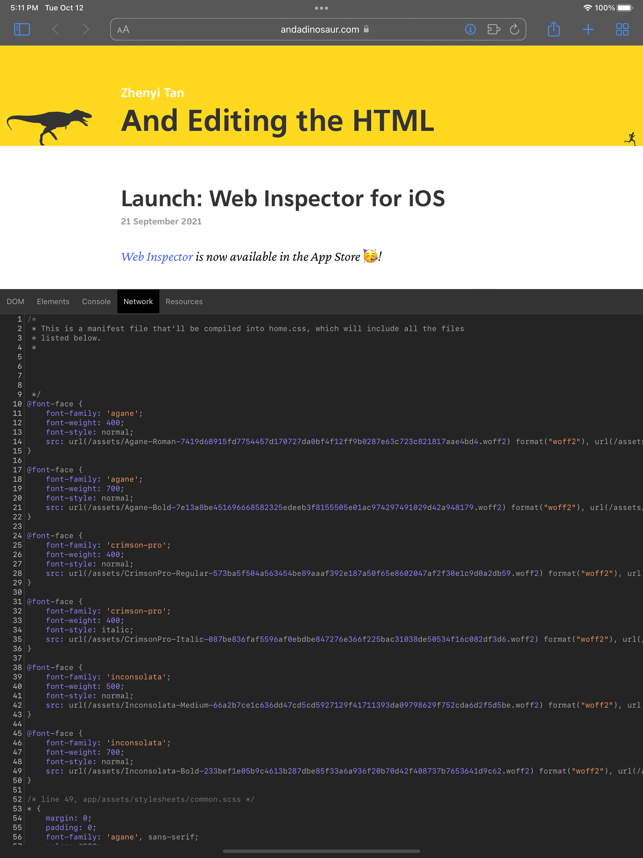
Task: Switch to the Elements tab
Action: [x=53, y=302]
